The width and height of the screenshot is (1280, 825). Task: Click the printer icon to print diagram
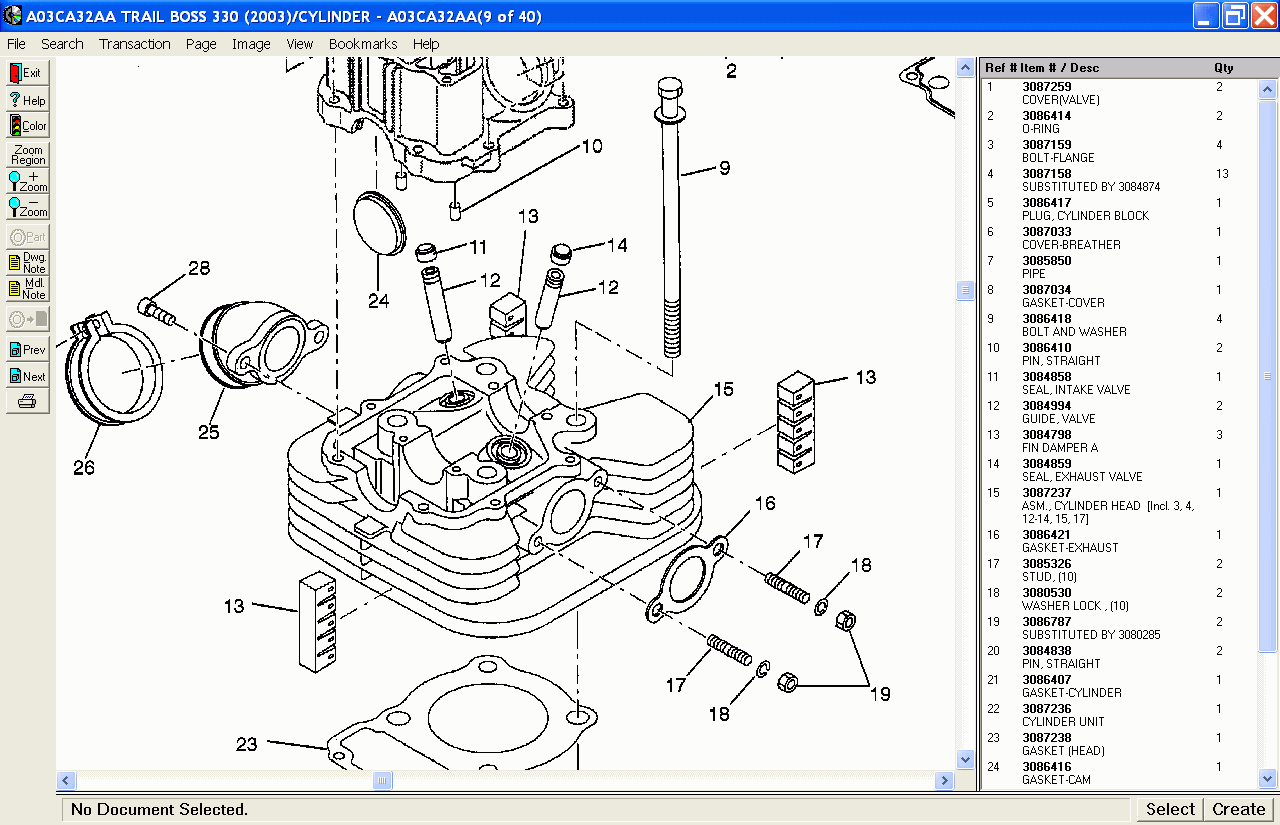[x=27, y=402]
